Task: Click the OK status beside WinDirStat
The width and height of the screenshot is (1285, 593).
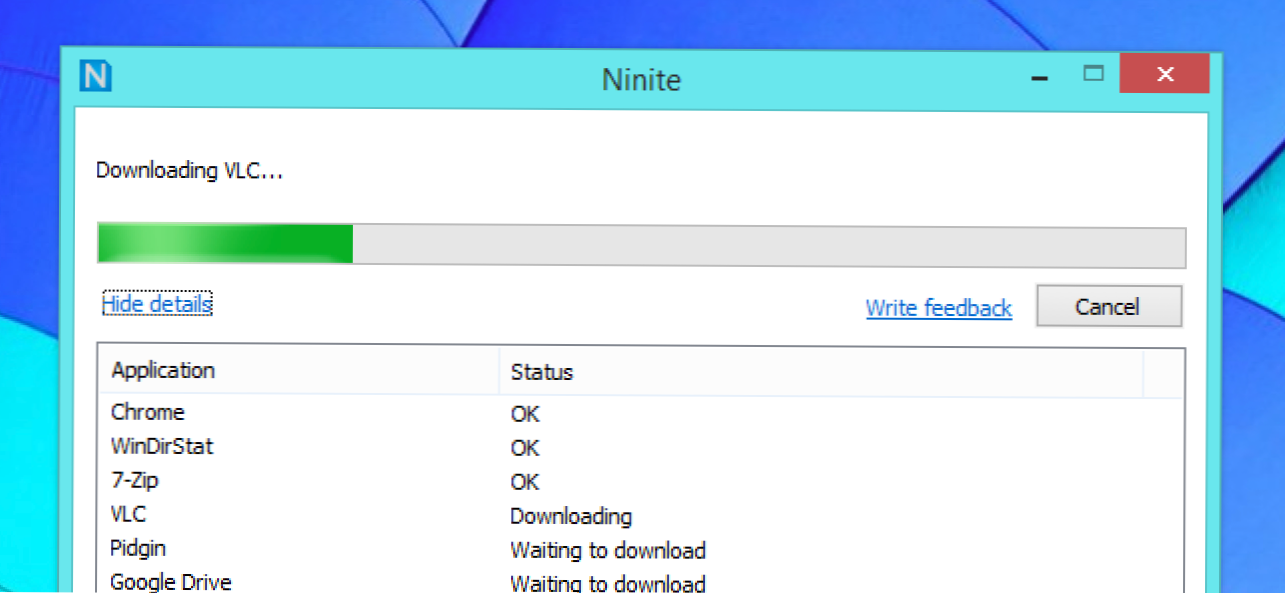Action: (525, 448)
